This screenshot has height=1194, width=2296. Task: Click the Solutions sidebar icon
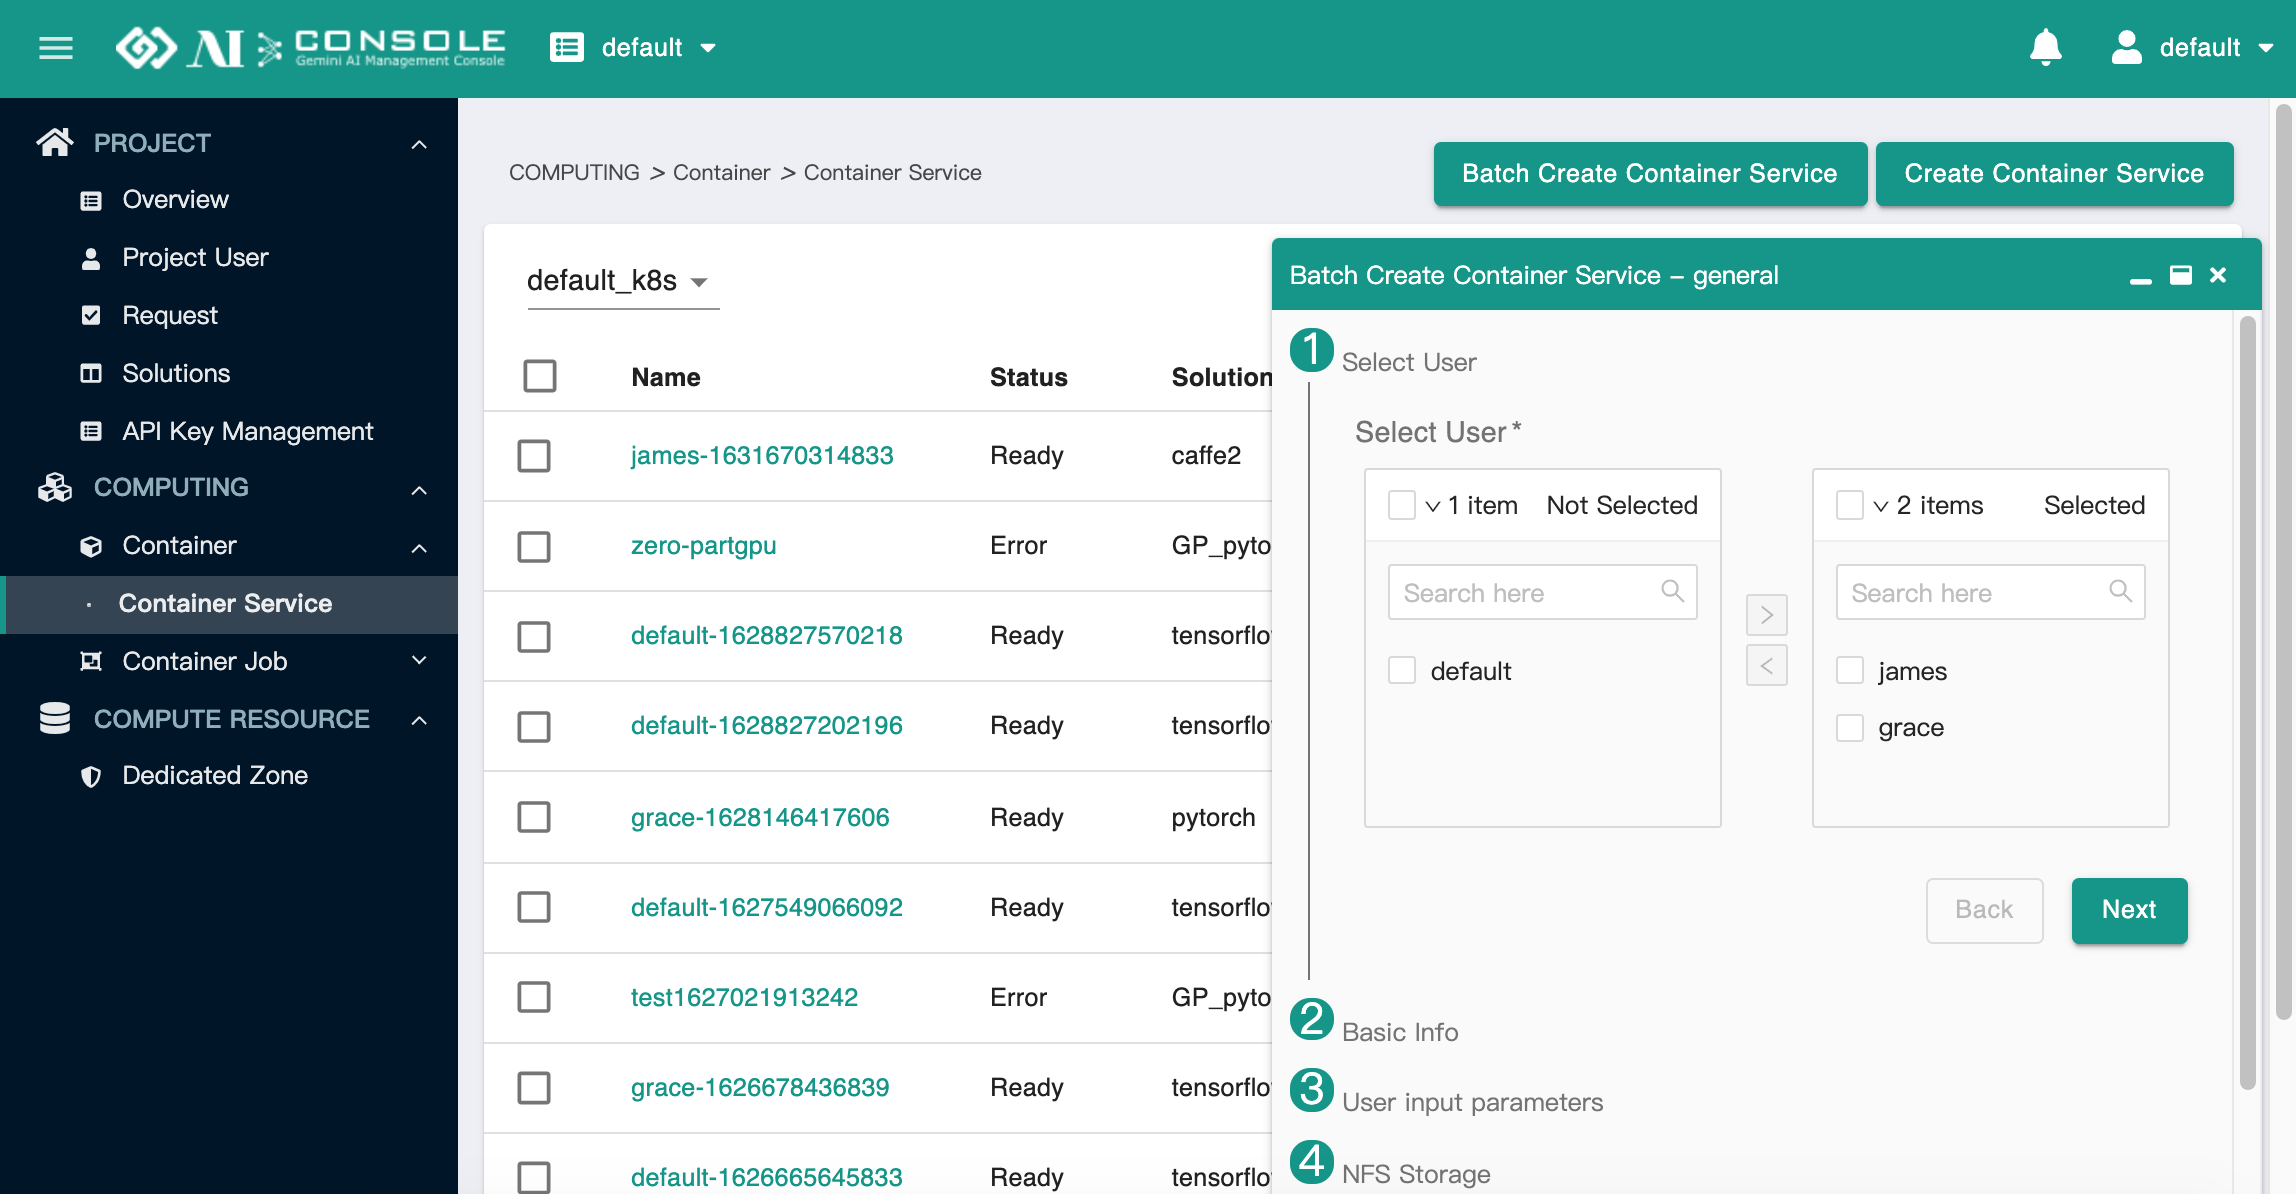click(91, 374)
